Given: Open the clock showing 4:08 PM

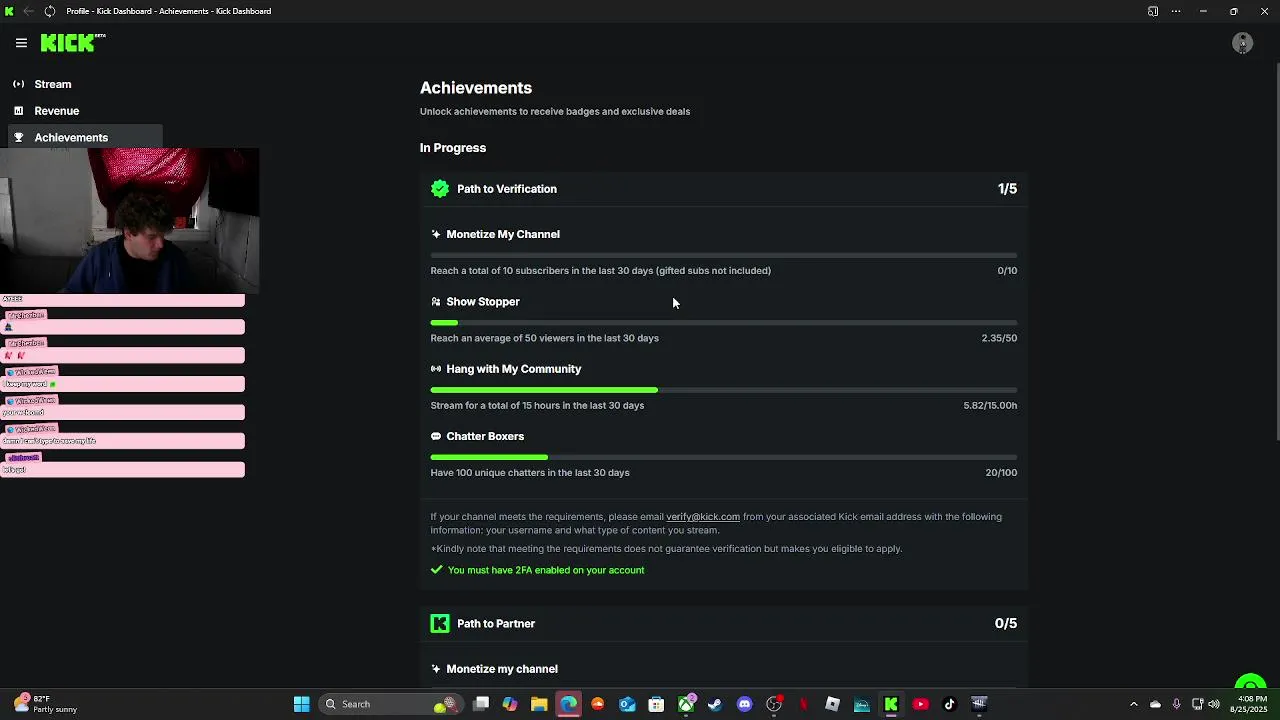Looking at the screenshot, I should point(1247,704).
